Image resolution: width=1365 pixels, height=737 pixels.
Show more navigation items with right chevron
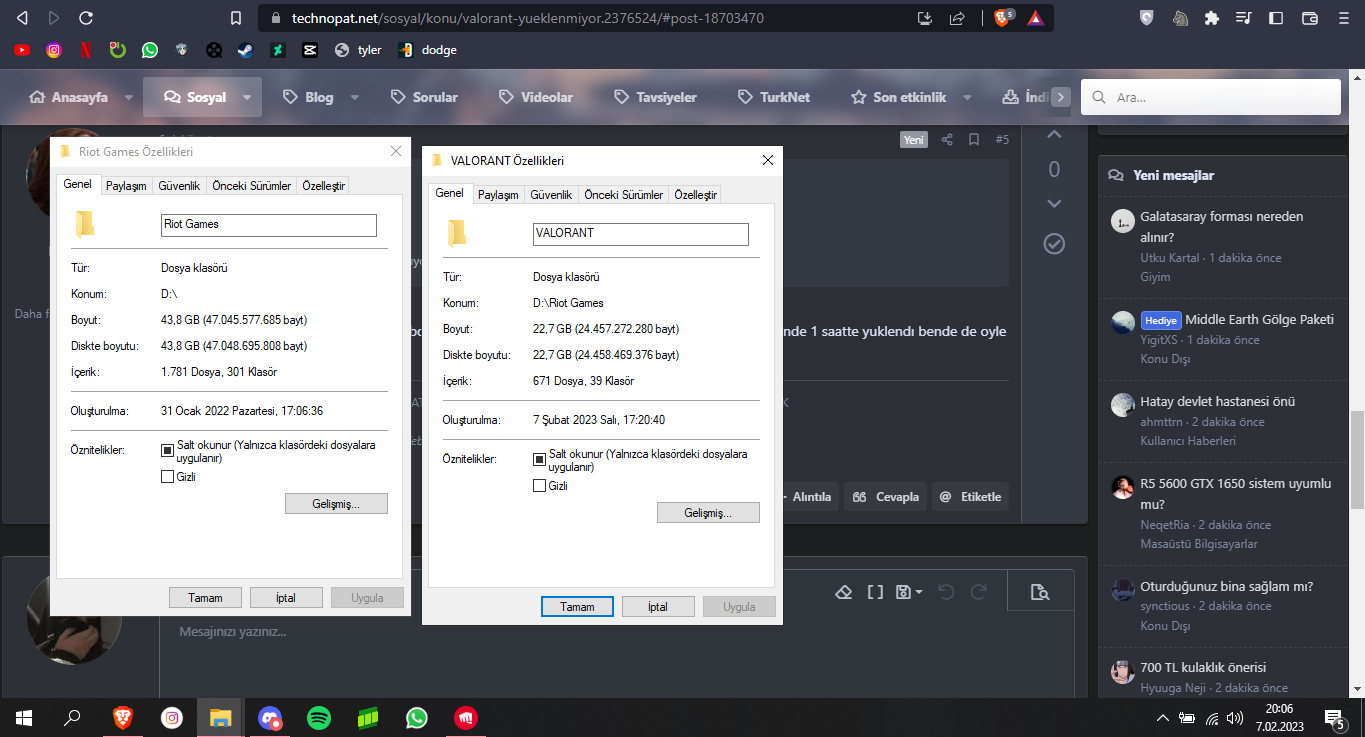pyautogui.click(x=1061, y=97)
